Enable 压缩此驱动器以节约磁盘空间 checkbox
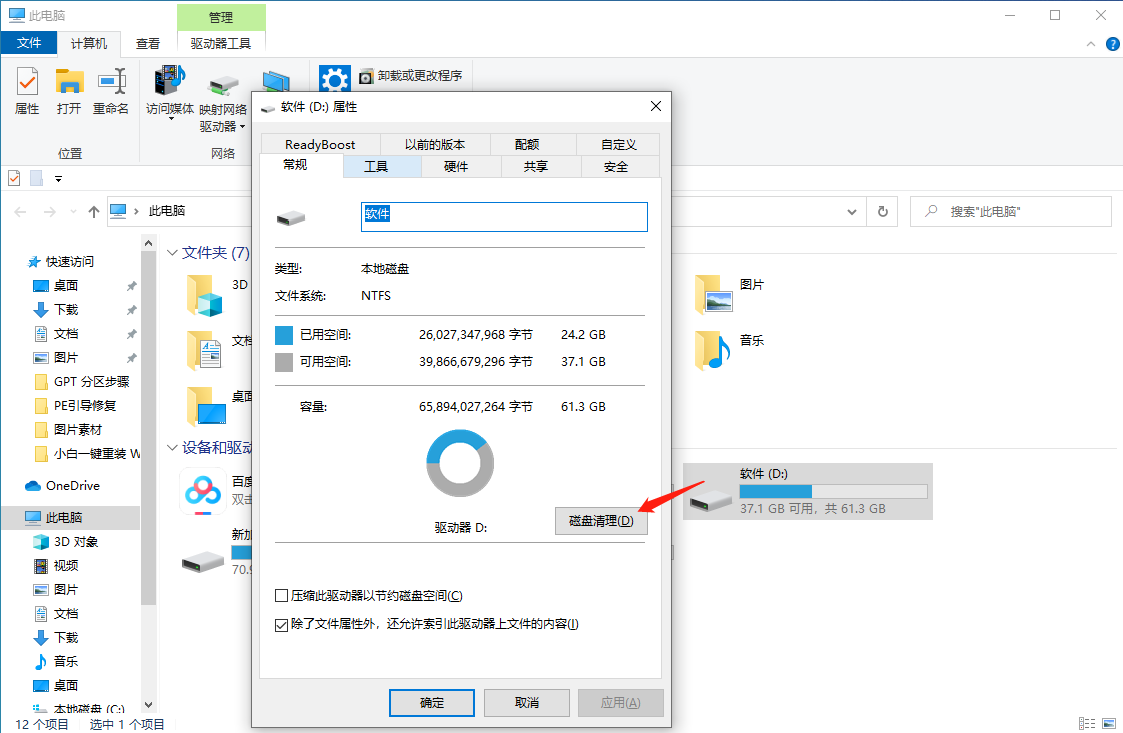 click(x=282, y=596)
